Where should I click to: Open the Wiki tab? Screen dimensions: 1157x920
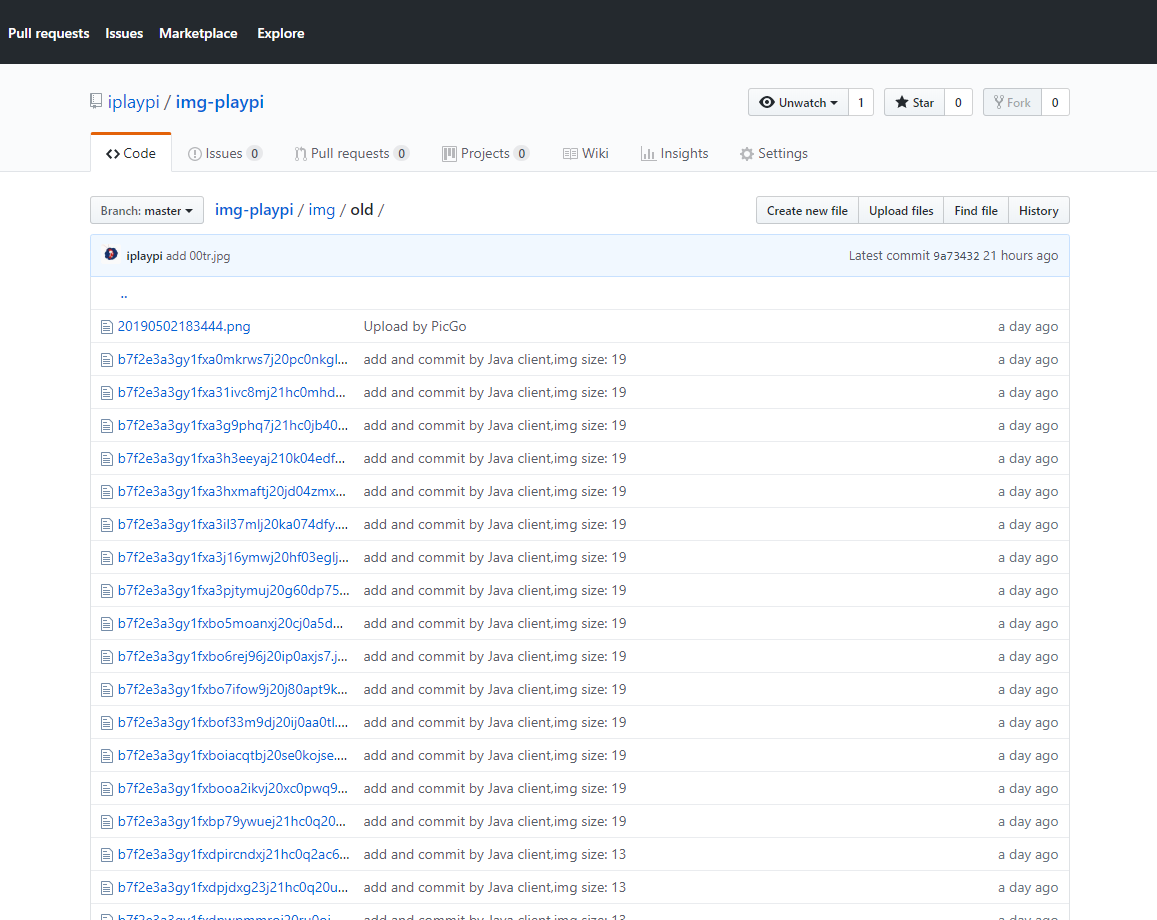585,153
